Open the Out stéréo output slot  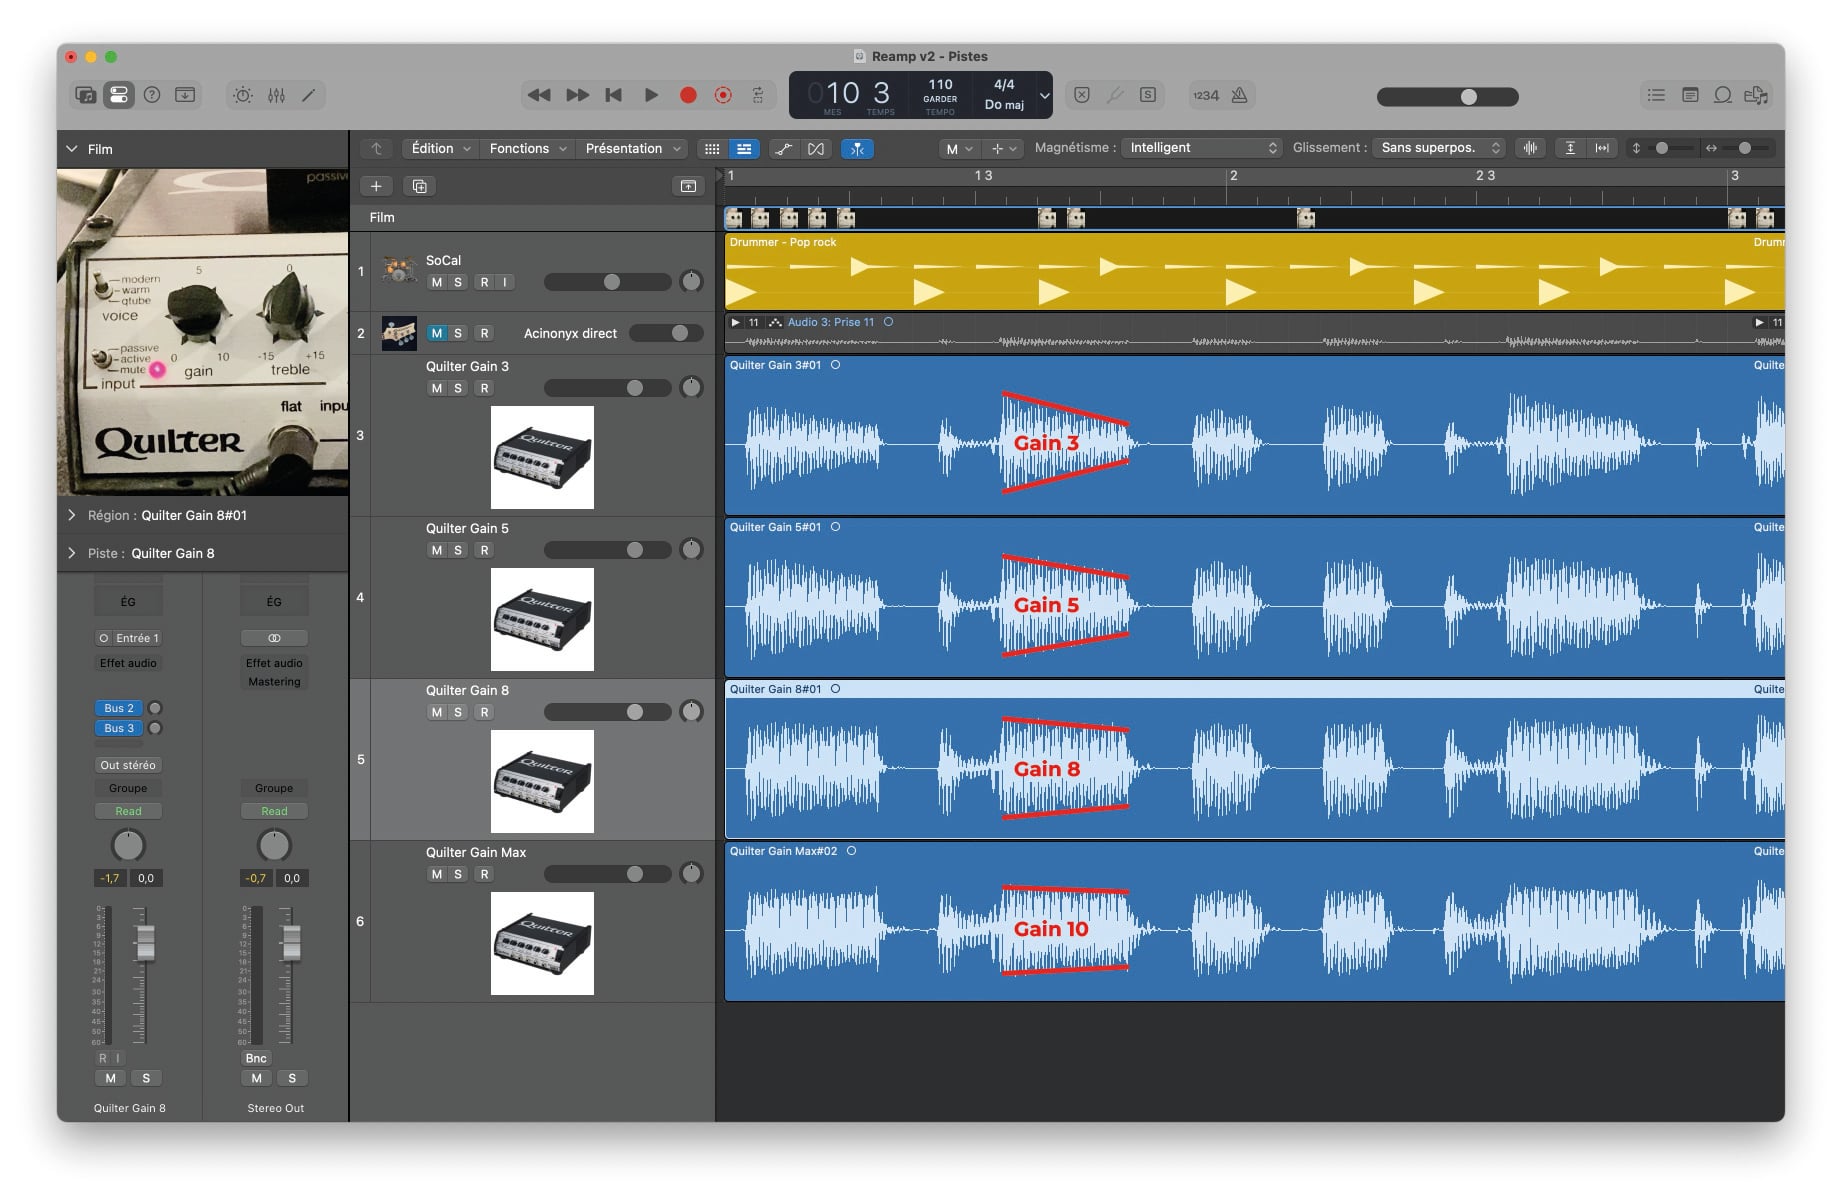(128, 765)
